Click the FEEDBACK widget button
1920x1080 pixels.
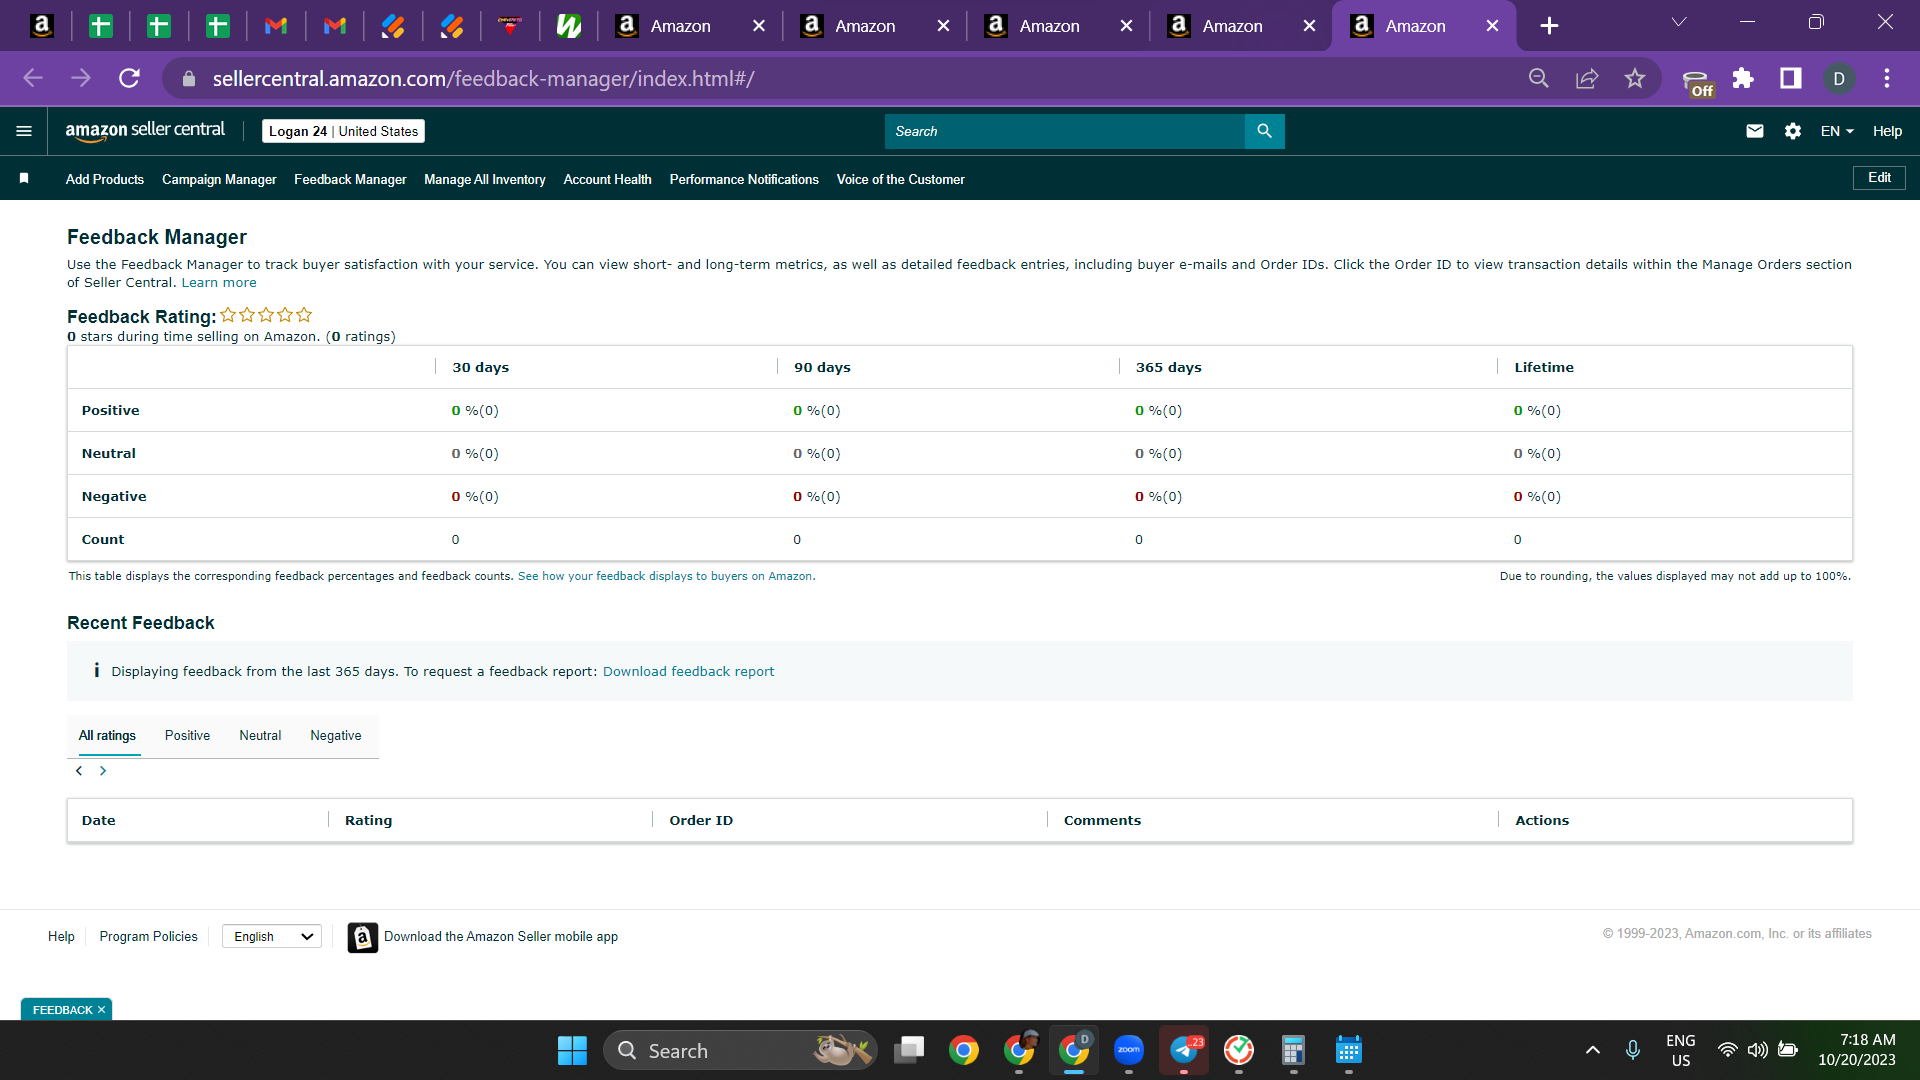click(62, 1010)
